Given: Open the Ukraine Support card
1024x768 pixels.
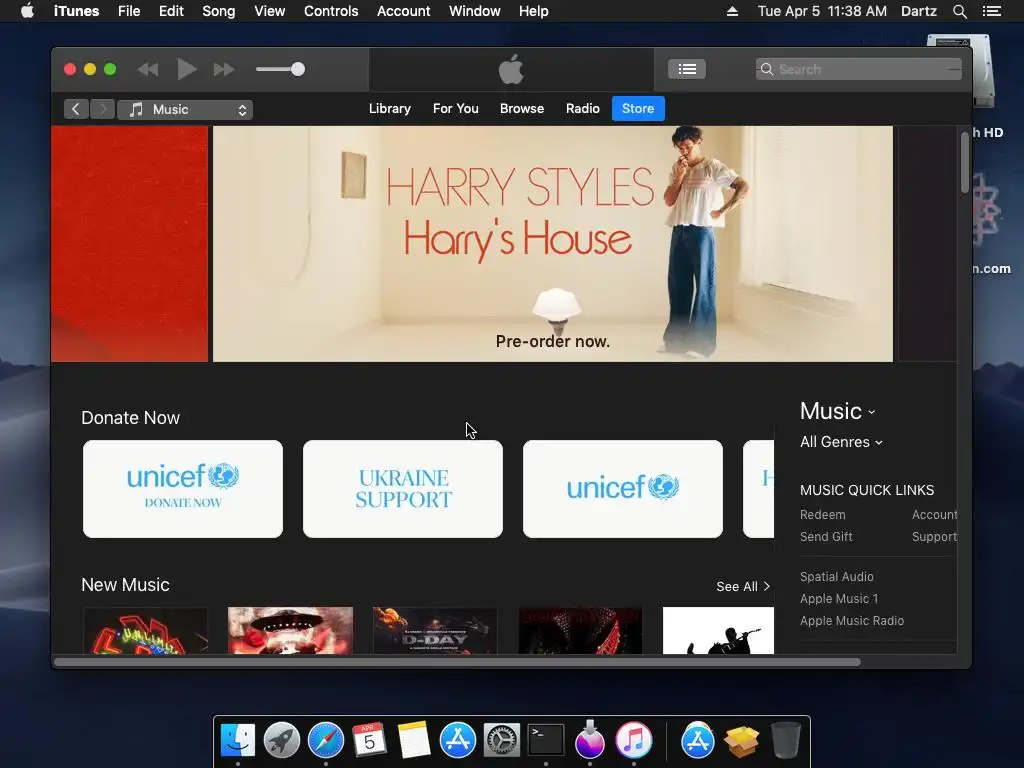Looking at the screenshot, I should coord(403,489).
